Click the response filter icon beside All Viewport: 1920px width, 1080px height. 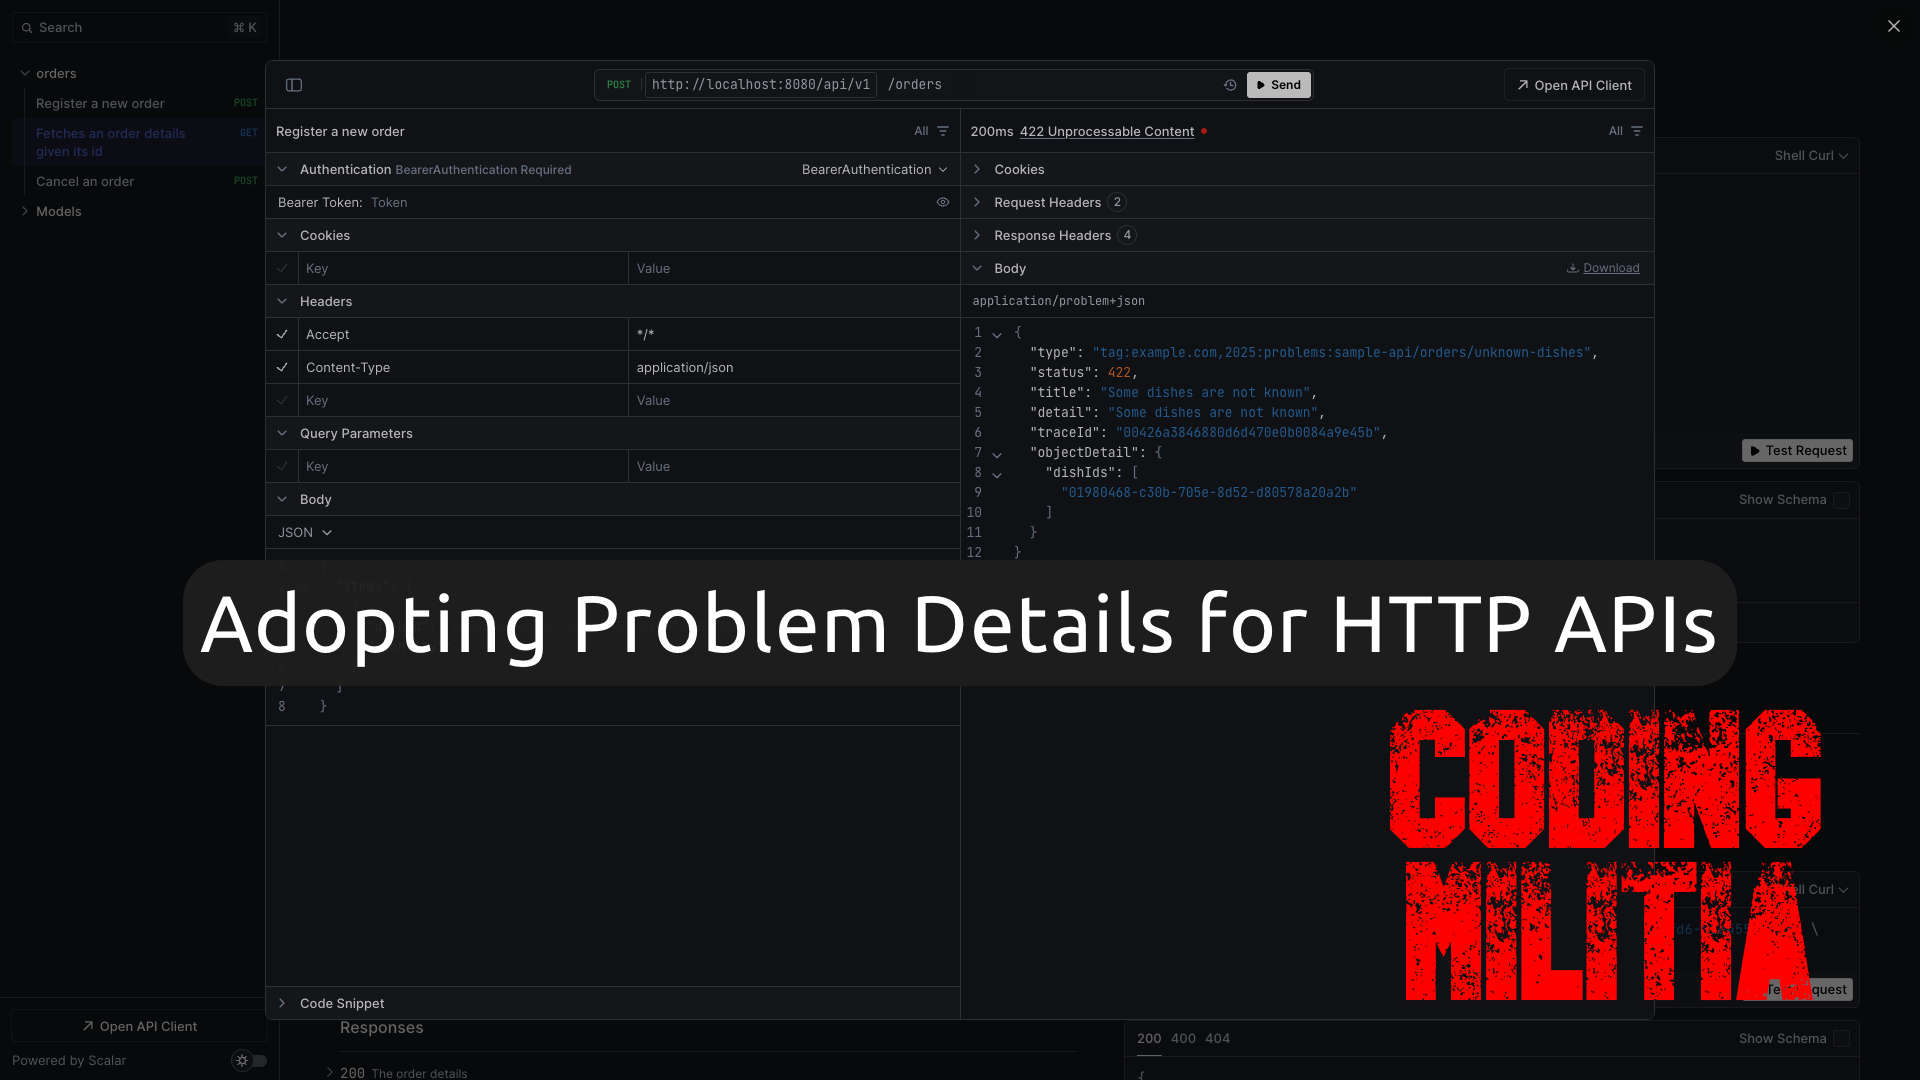[1637, 131]
